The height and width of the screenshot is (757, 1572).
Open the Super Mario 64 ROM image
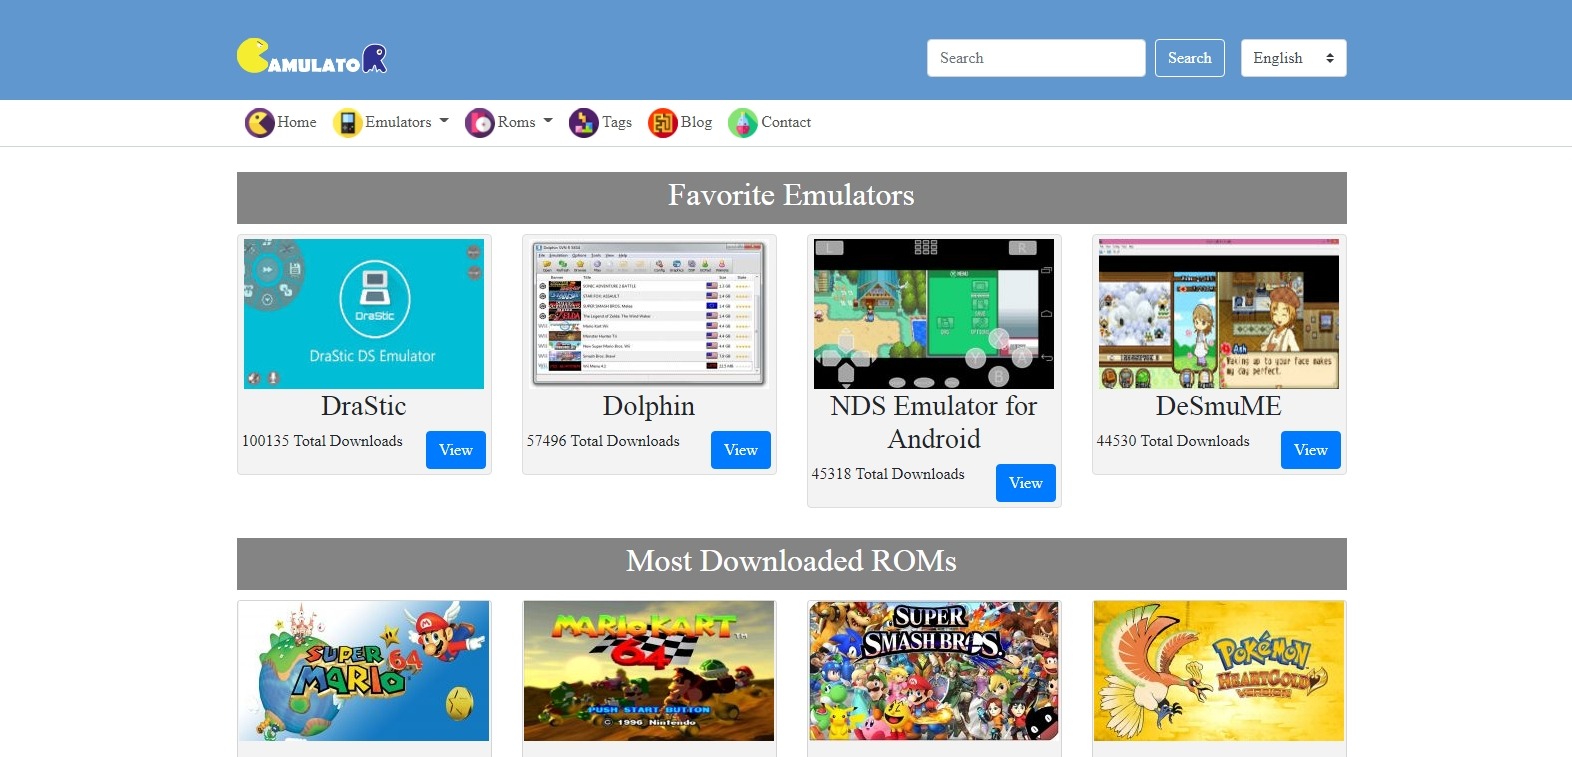[x=364, y=671]
